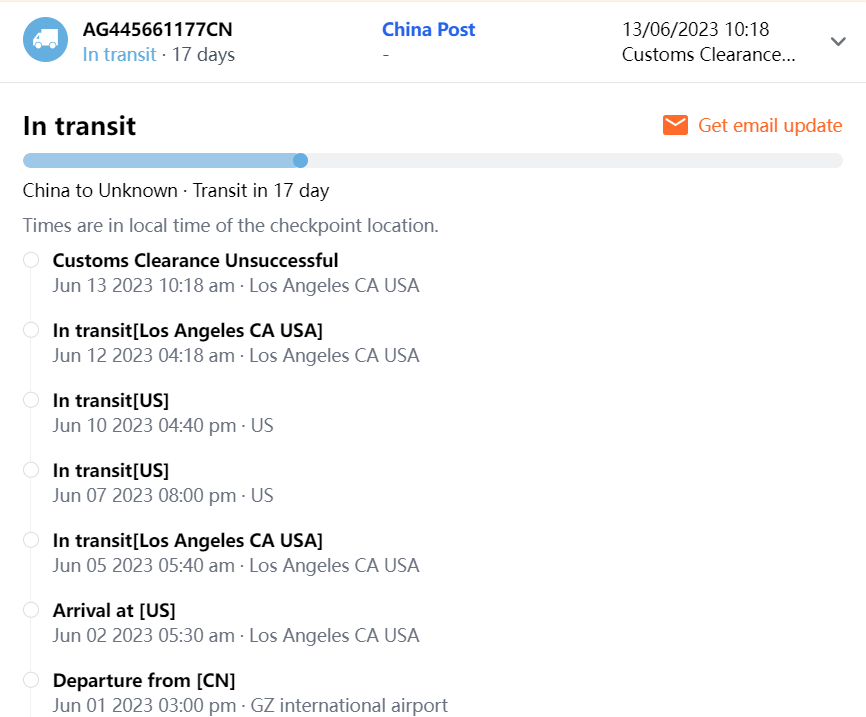The image size is (866, 717).
Task: Open the China Post carrier link
Action: click(428, 30)
